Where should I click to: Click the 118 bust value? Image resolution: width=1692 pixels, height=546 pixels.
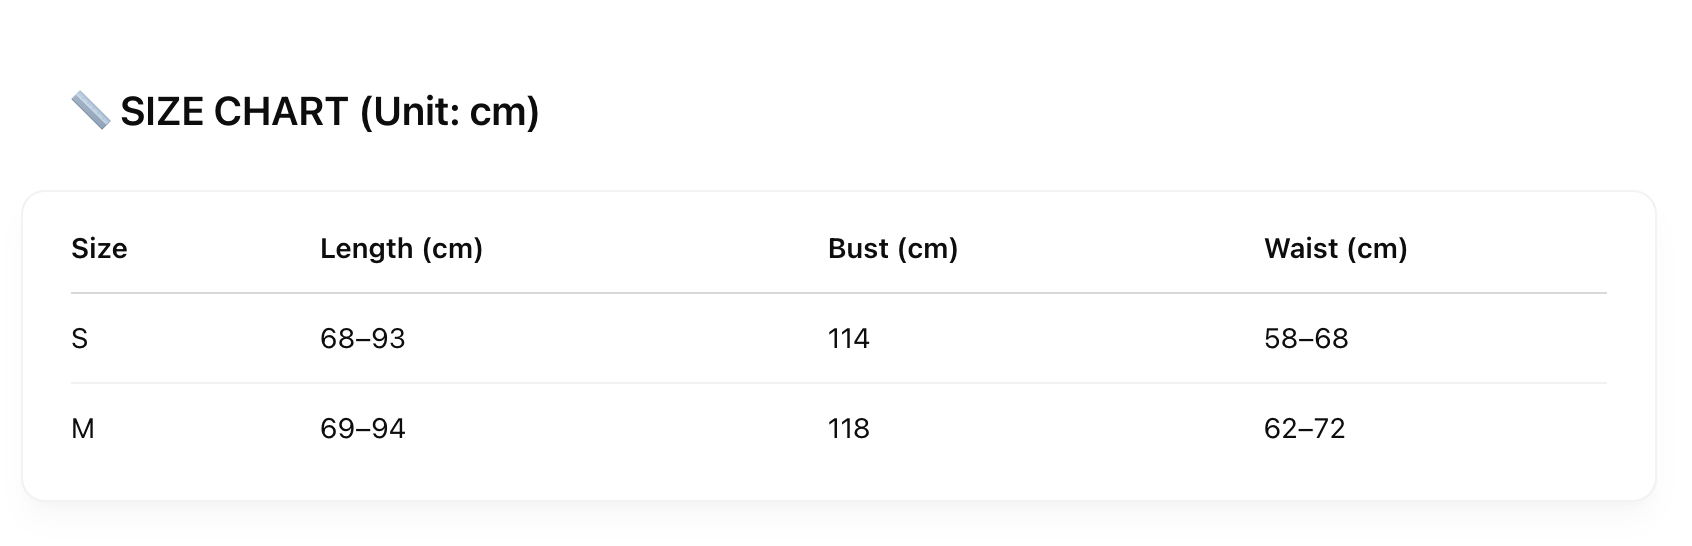[849, 429]
